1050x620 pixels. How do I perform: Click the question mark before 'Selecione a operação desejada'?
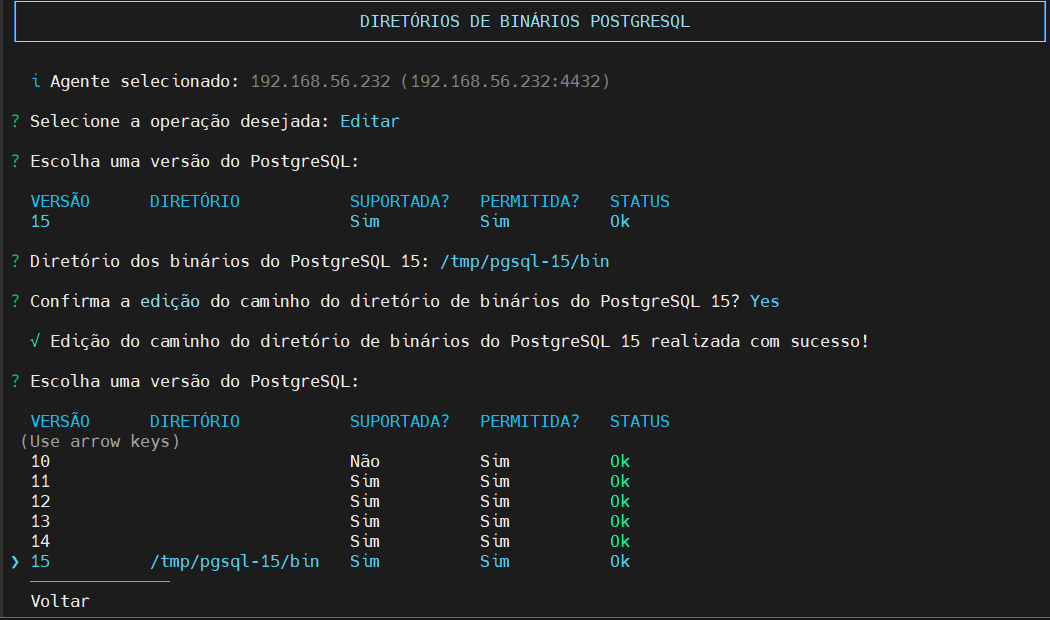pyautogui.click(x=15, y=121)
